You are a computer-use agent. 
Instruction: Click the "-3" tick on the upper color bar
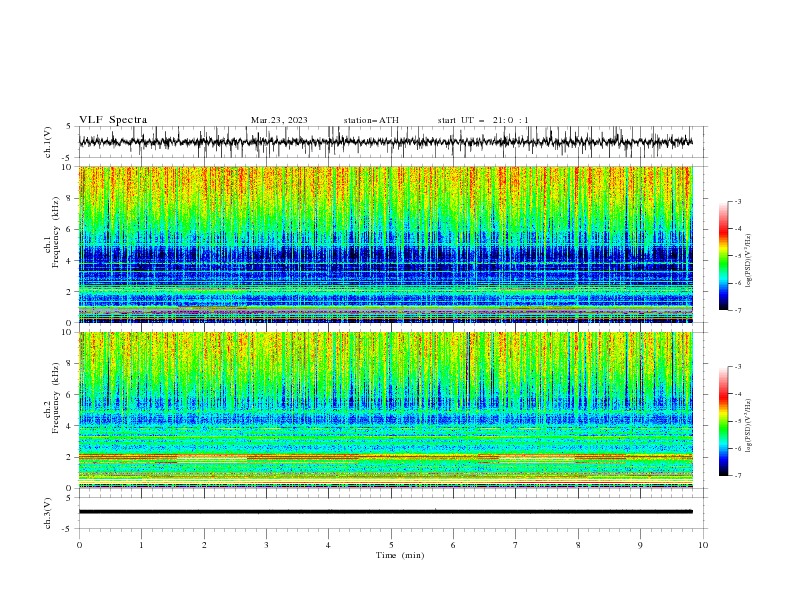(737, 201)
